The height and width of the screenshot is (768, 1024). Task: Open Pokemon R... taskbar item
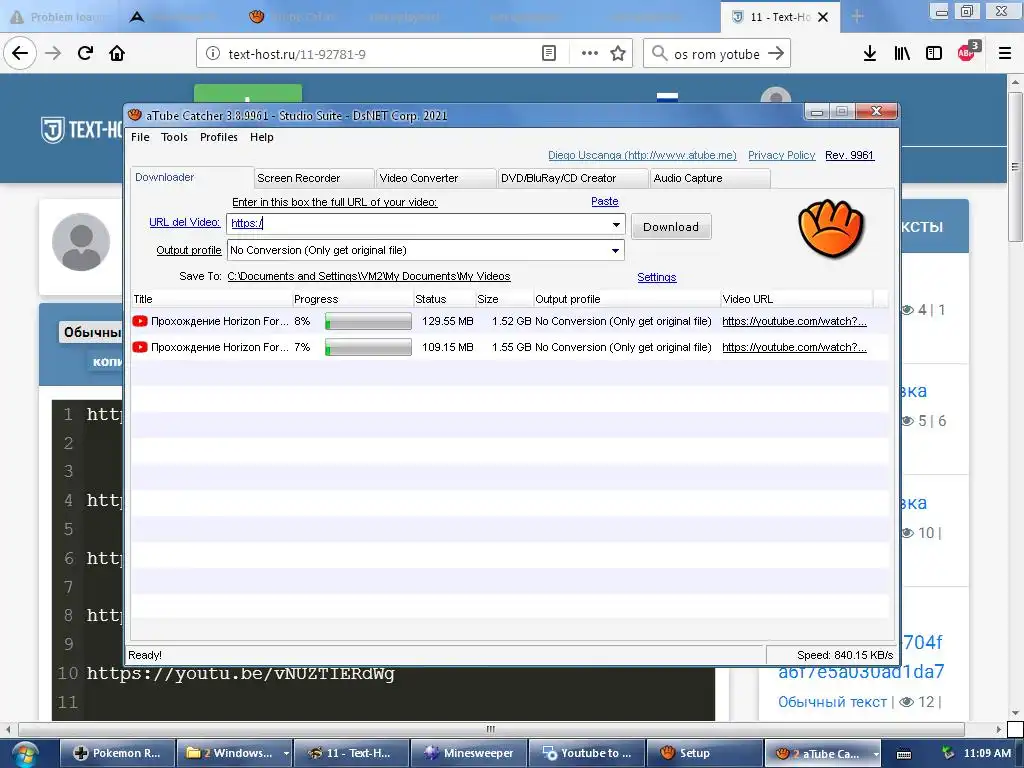(118, 753)
